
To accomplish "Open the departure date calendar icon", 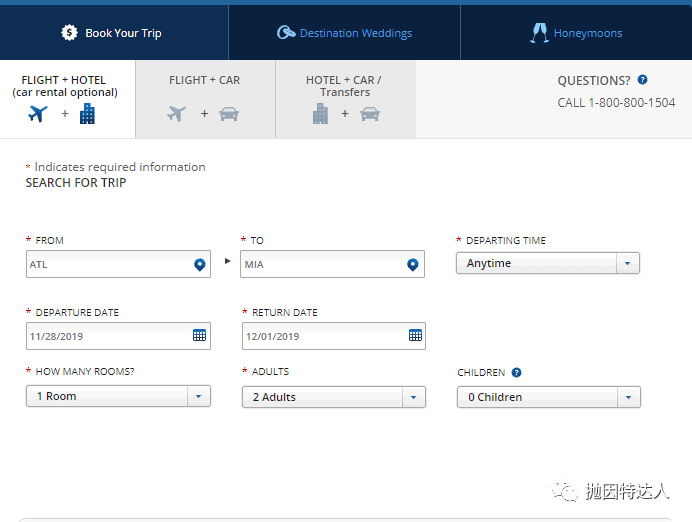I will coord(199,336).
